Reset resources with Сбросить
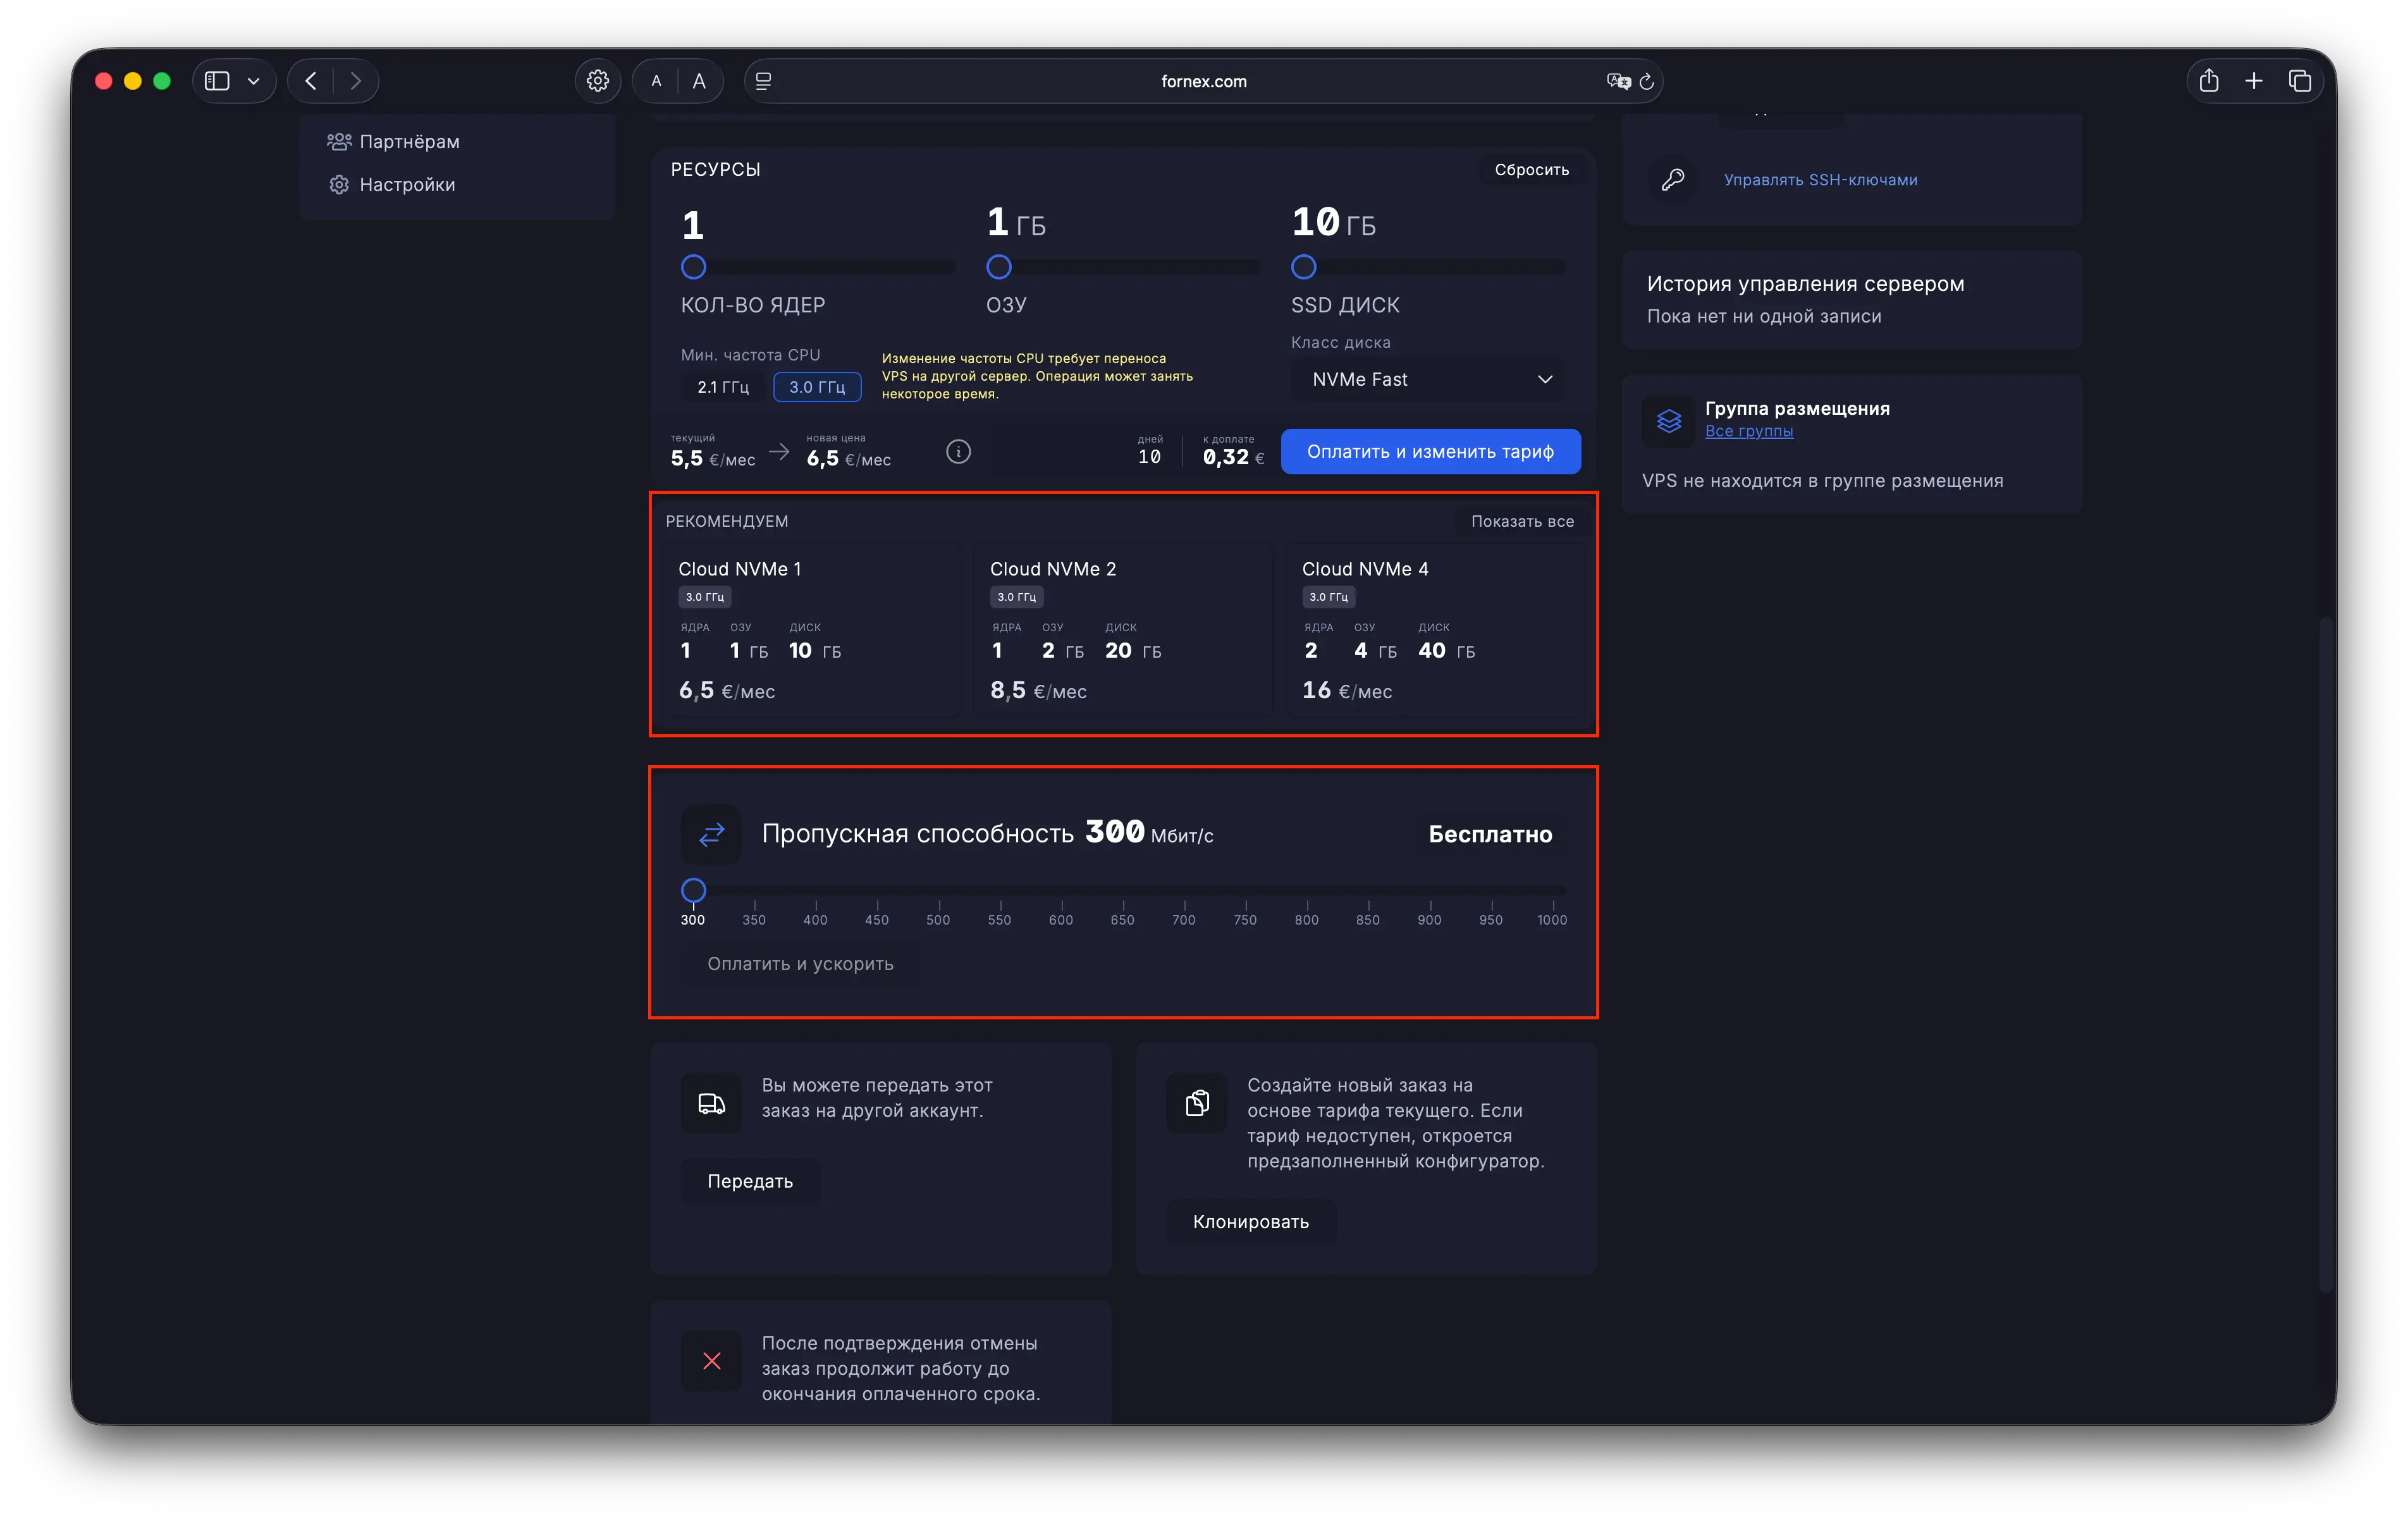Image resolution: width=2408 pixels, height=1519 pixels. [x=1531, y=169]
